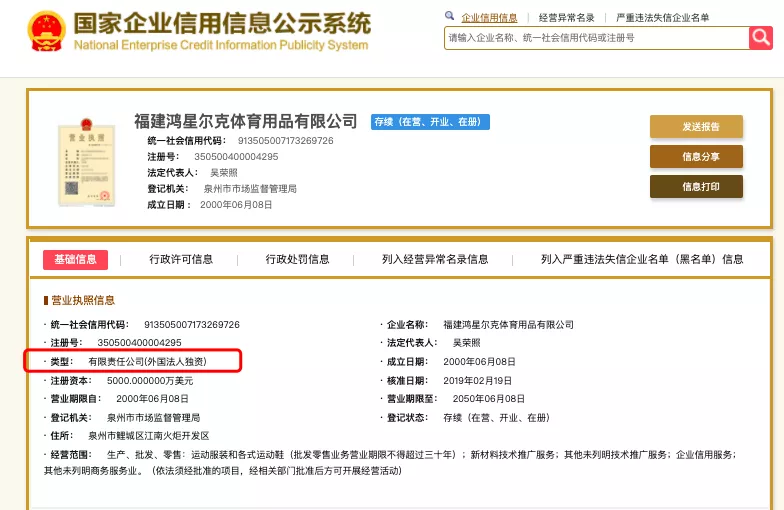The image size is (784, 510).
Task: Click the 经营范围 description text
Action: [x=390, y=462]
